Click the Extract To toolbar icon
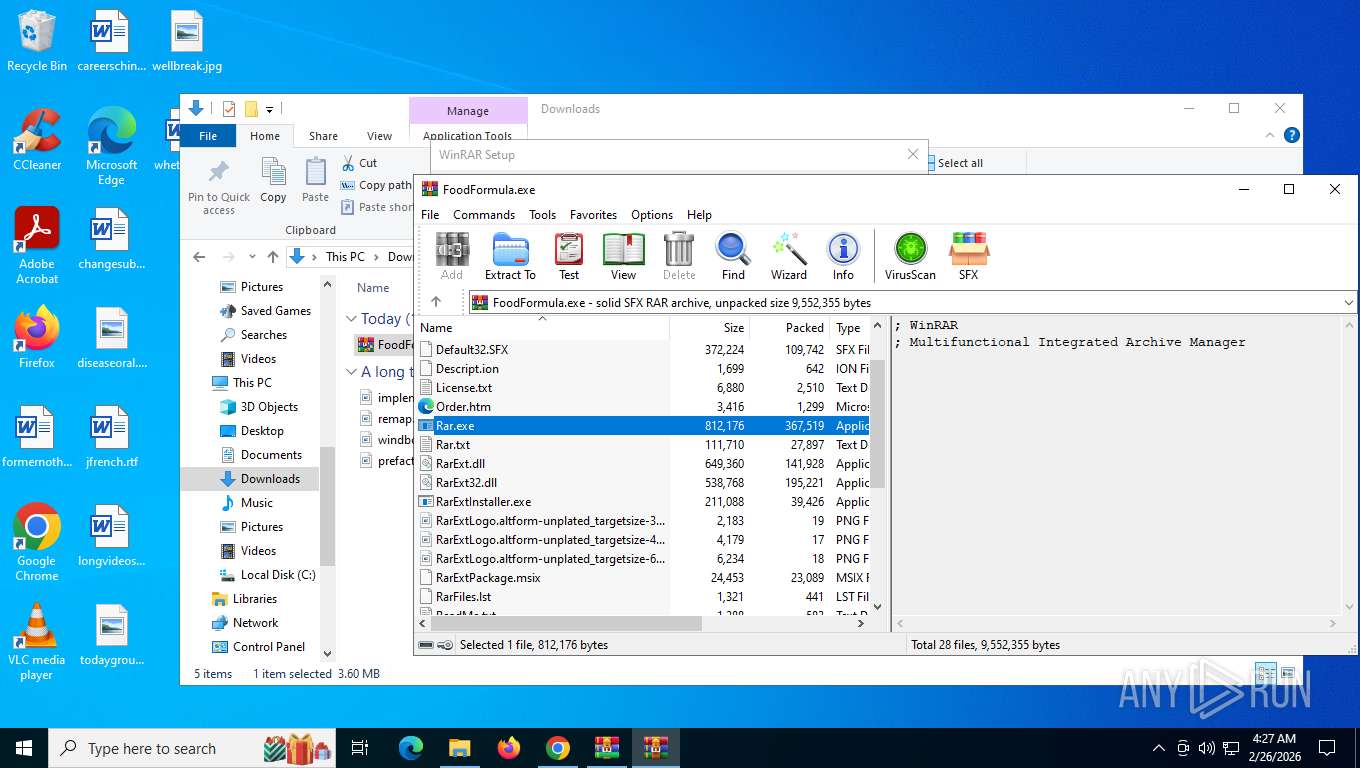 [510, 256]
